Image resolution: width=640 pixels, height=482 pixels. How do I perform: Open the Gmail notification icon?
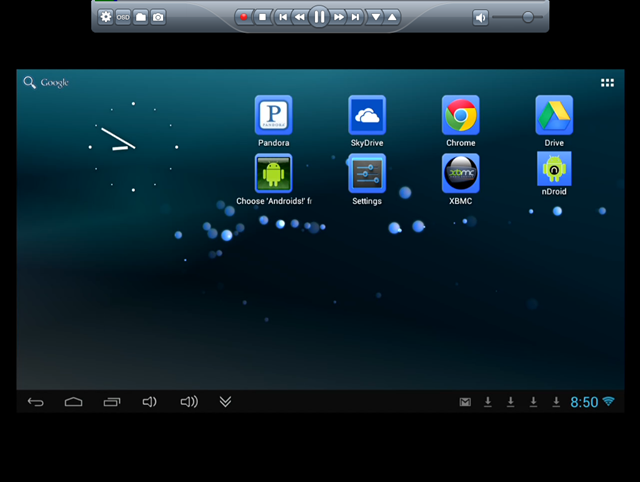465,402
